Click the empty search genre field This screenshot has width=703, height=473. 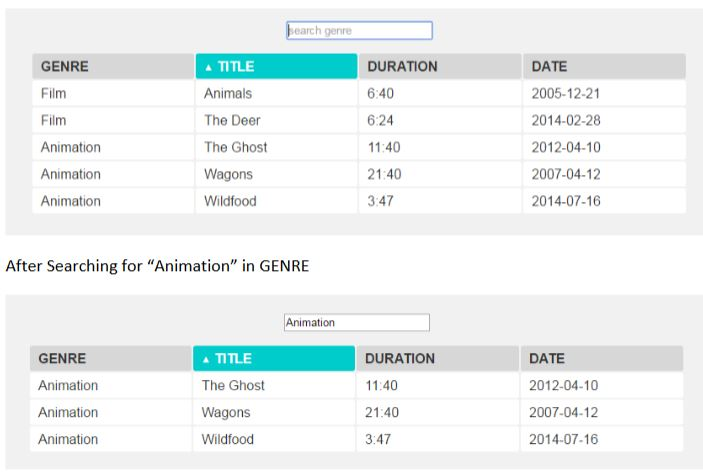click(x=359, y=31)
